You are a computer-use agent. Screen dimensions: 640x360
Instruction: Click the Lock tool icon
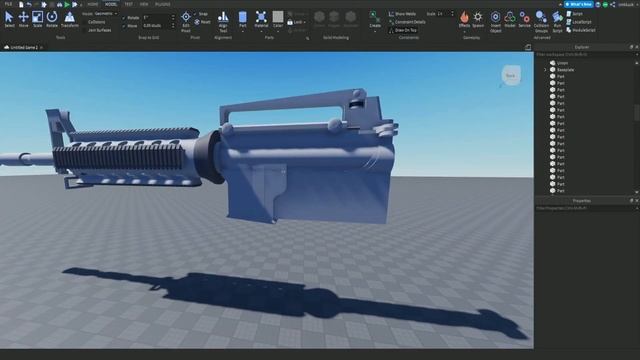(x=290, y=22)
